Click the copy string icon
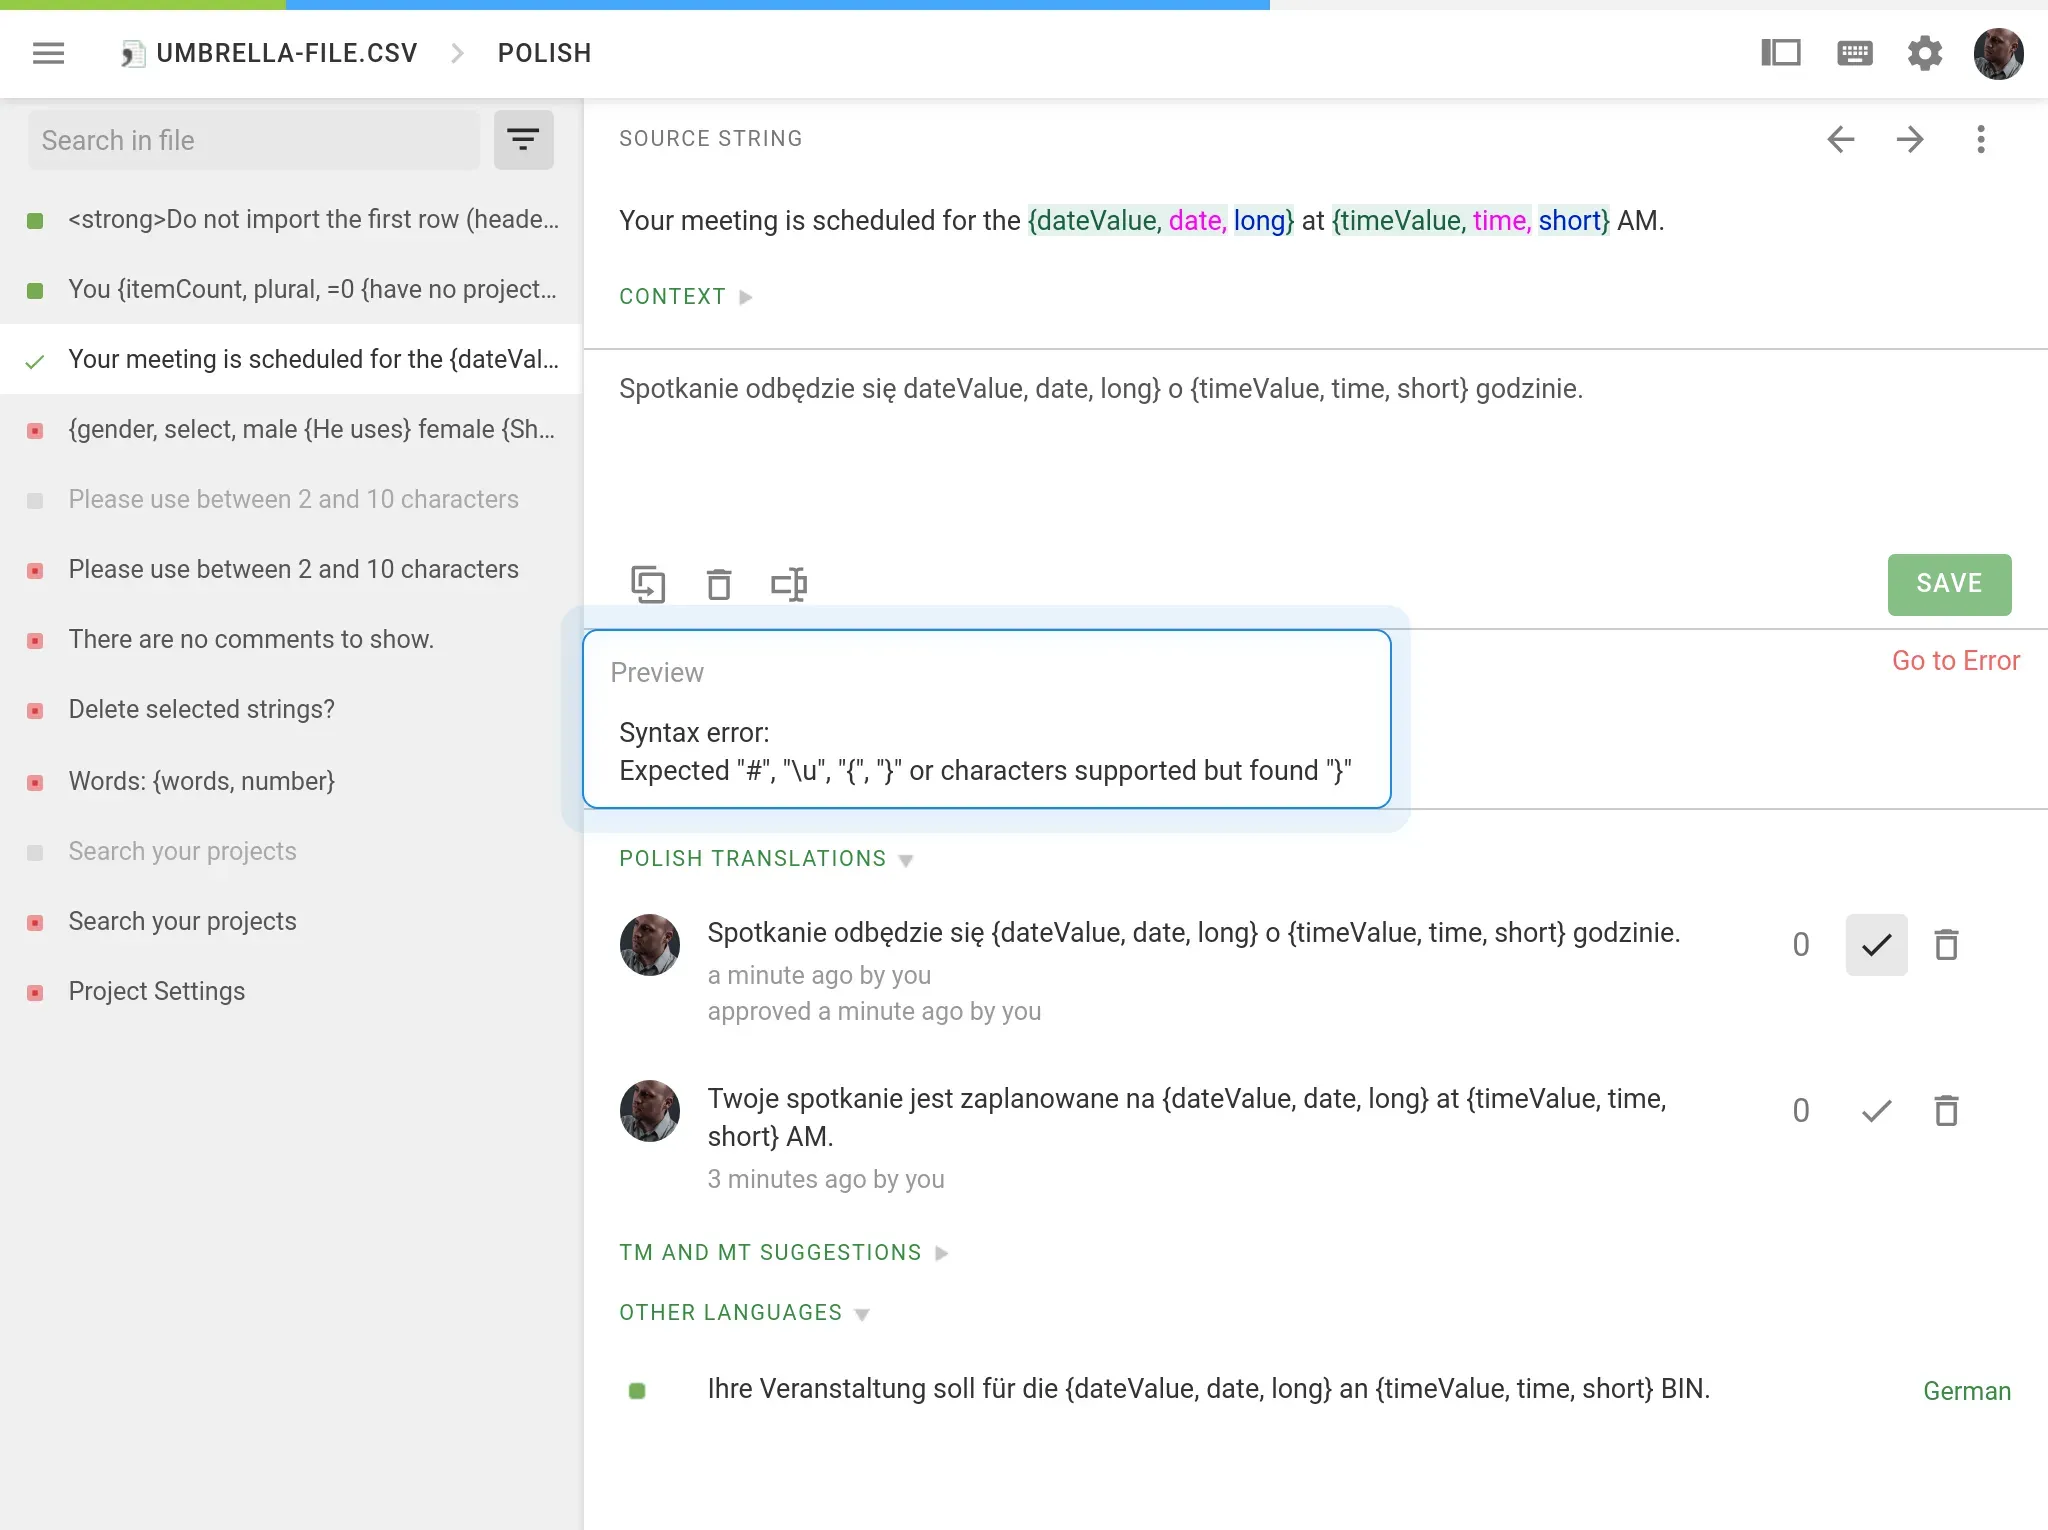The width and height of the screenshot is (2048, 1530). 648,583
